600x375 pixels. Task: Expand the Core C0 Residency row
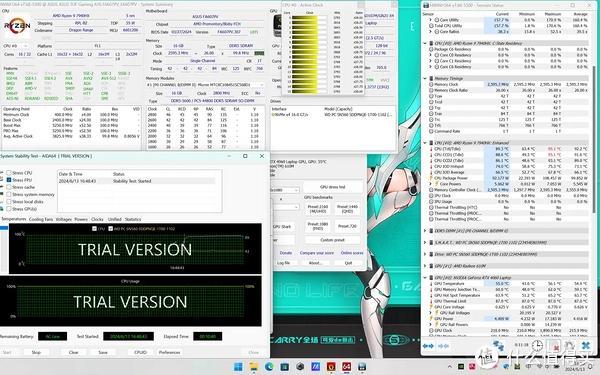(430, 55)
